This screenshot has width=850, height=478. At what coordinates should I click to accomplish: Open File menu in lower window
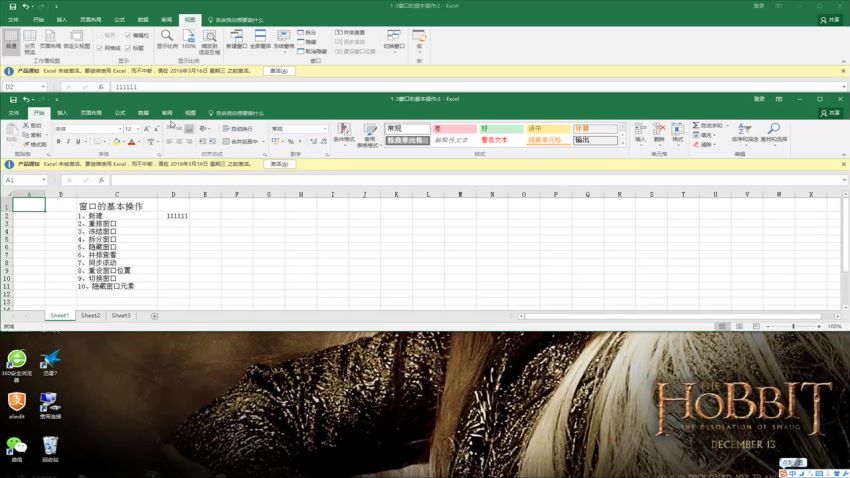[14, 113]
